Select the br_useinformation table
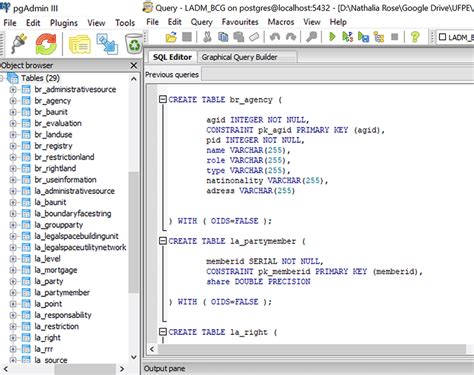Image resolution: width=474 pixels, height=375 pixels. tap(65, 180)
